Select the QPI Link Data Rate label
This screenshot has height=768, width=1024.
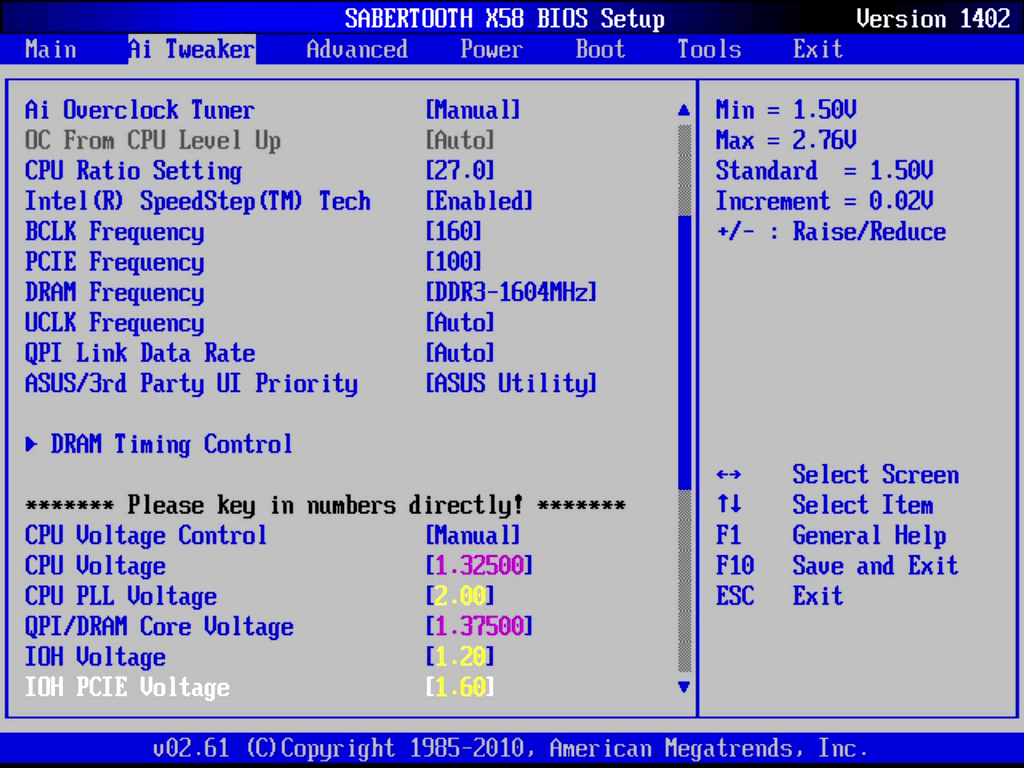click(140, 353)
